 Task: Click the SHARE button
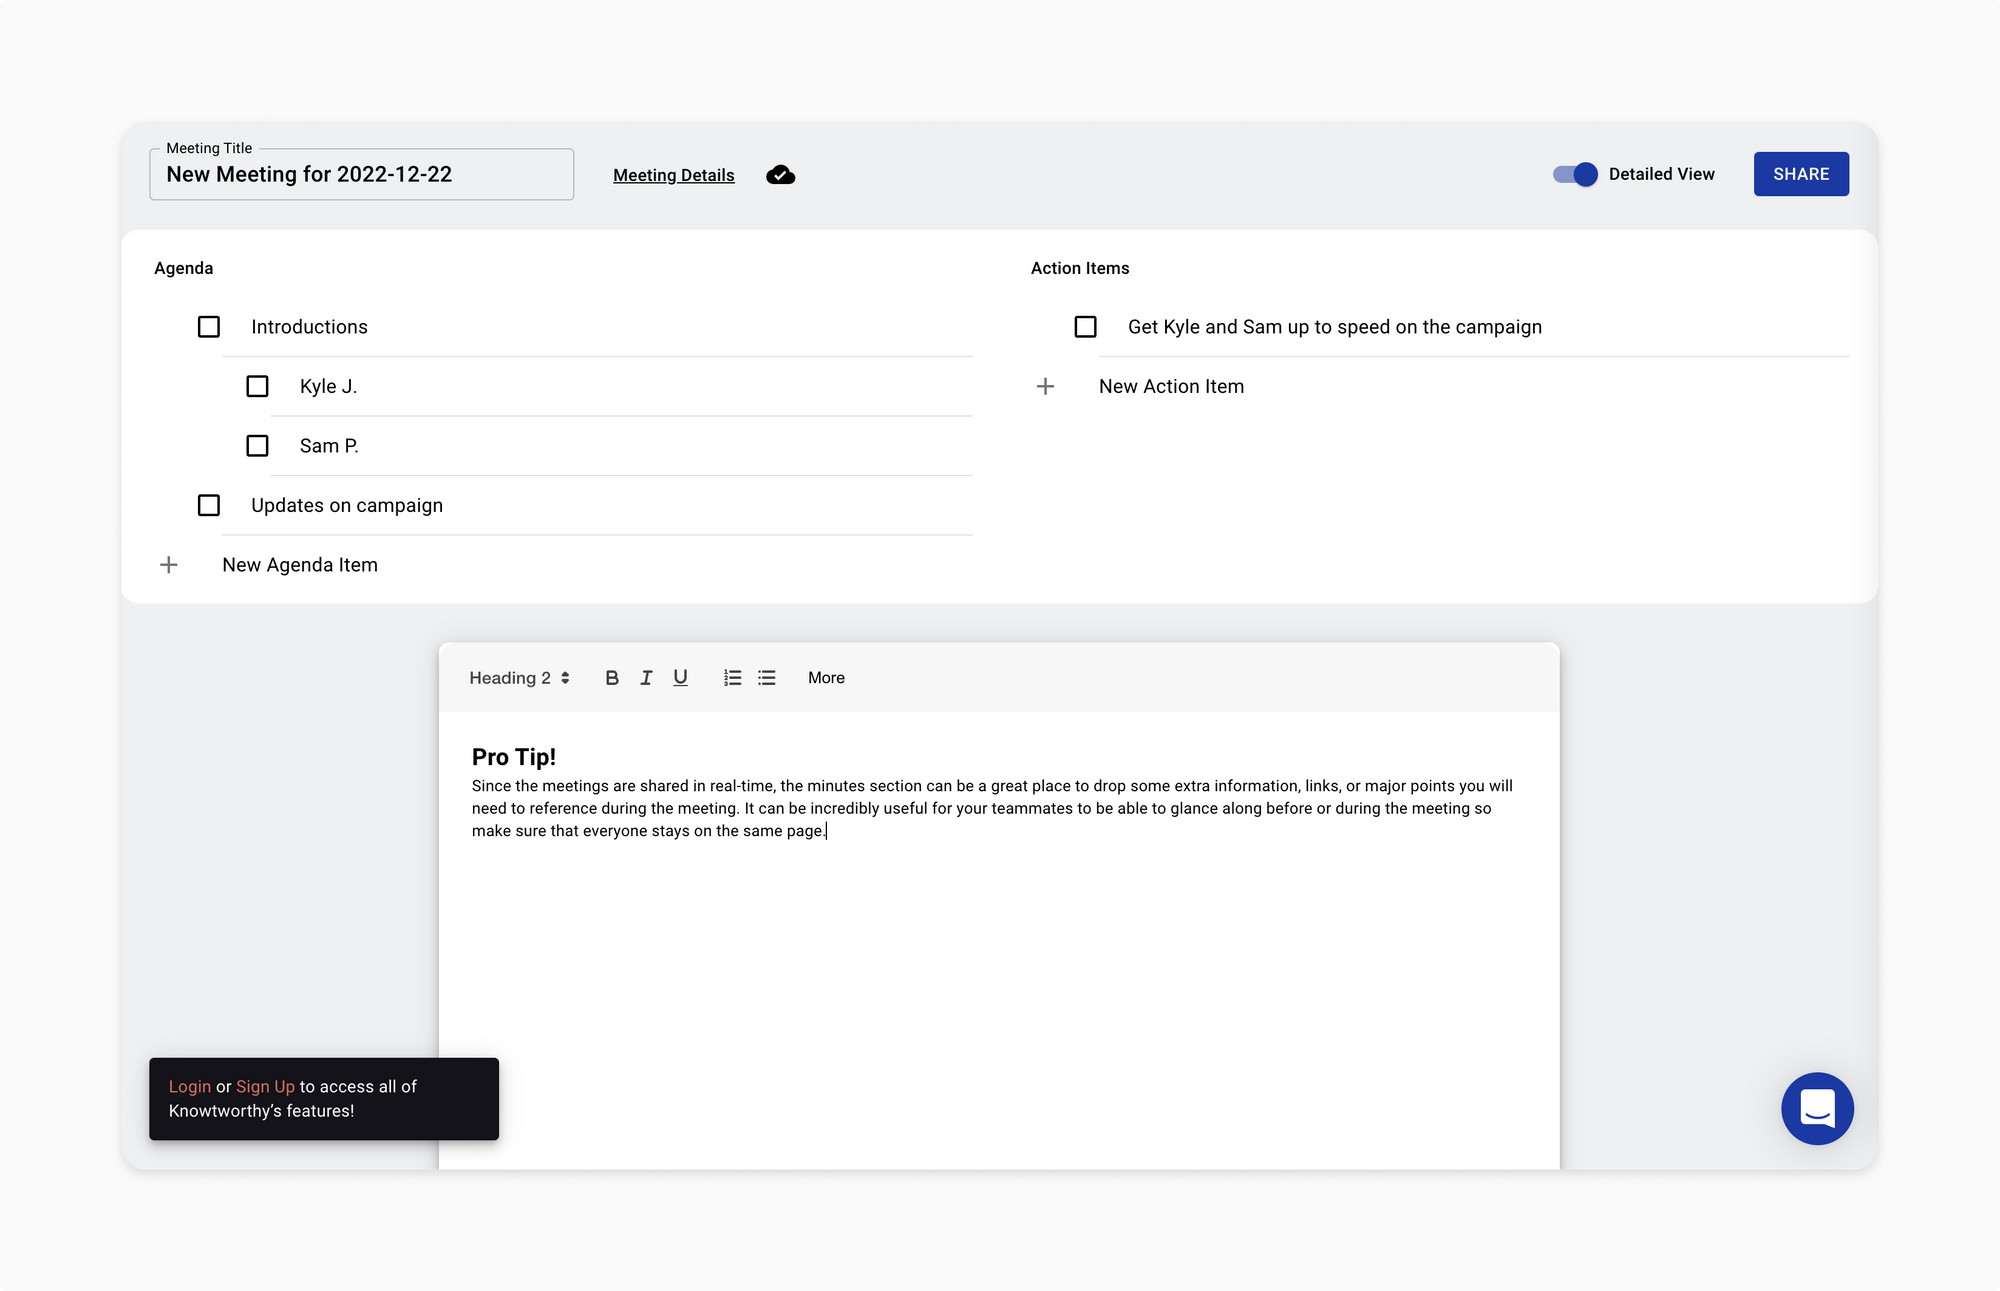click(1800, 173)
